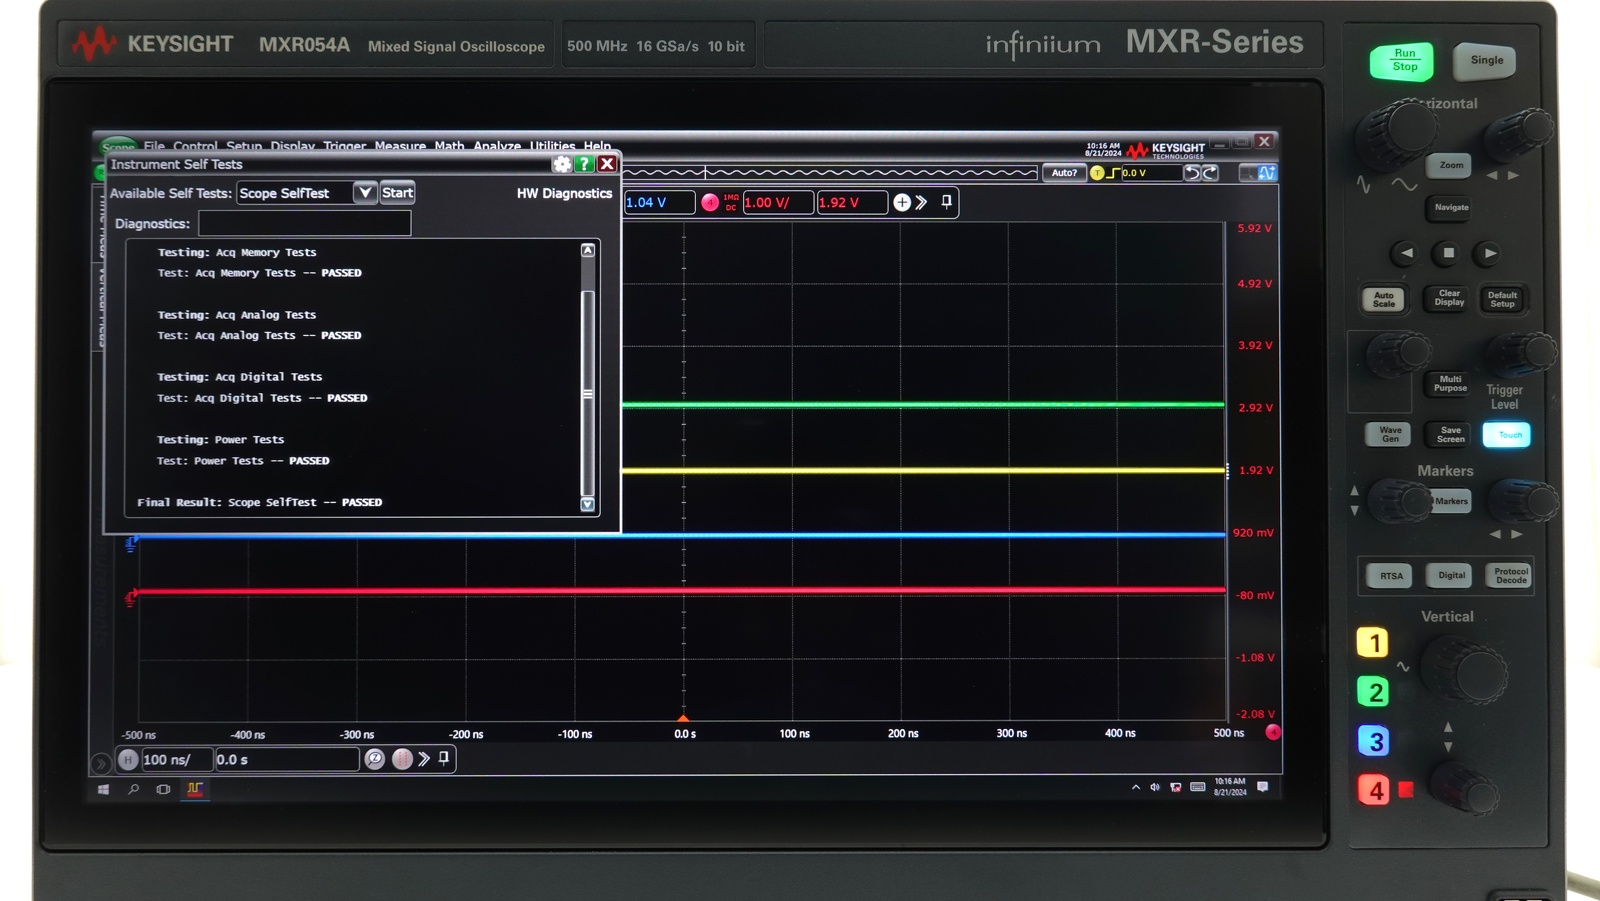Expand horizontal toolbar with double chevron
The height and width of the screenshot is (901, 1600).
click(424, 759)
